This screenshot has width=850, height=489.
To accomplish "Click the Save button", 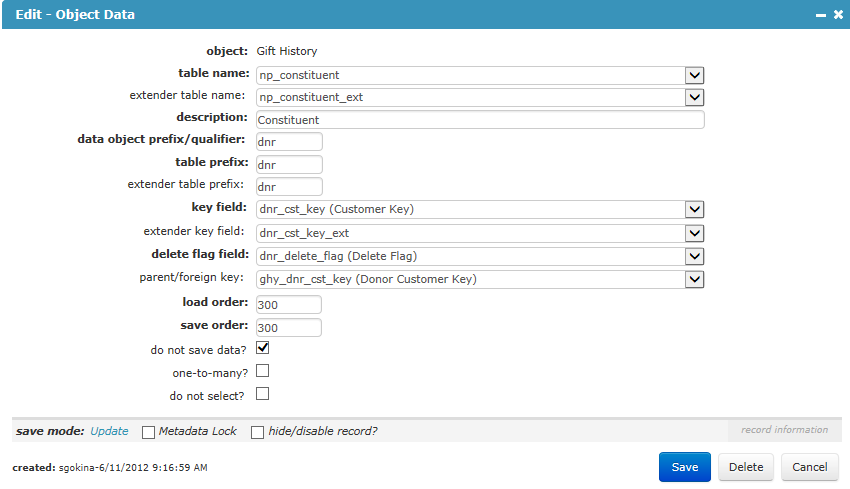I will [x=685, y=467].
